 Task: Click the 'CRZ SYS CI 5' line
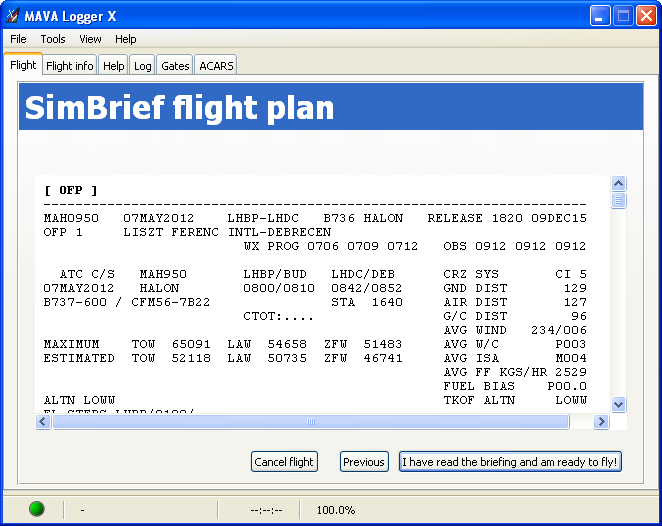coord(515,274)
